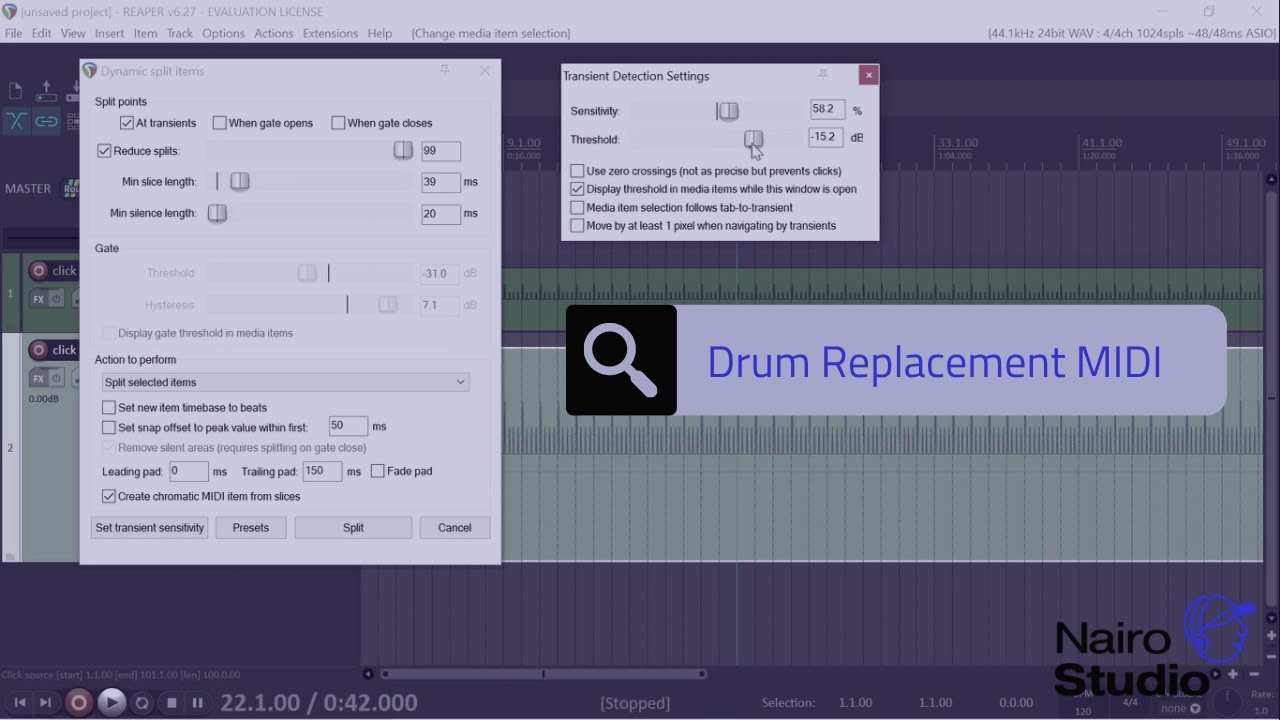Image resolution: width=1280 pixels, height=720 pixels.
Task: Click the magnifying glass search icon
Action: pyautogui.click(x=621, y=360)
